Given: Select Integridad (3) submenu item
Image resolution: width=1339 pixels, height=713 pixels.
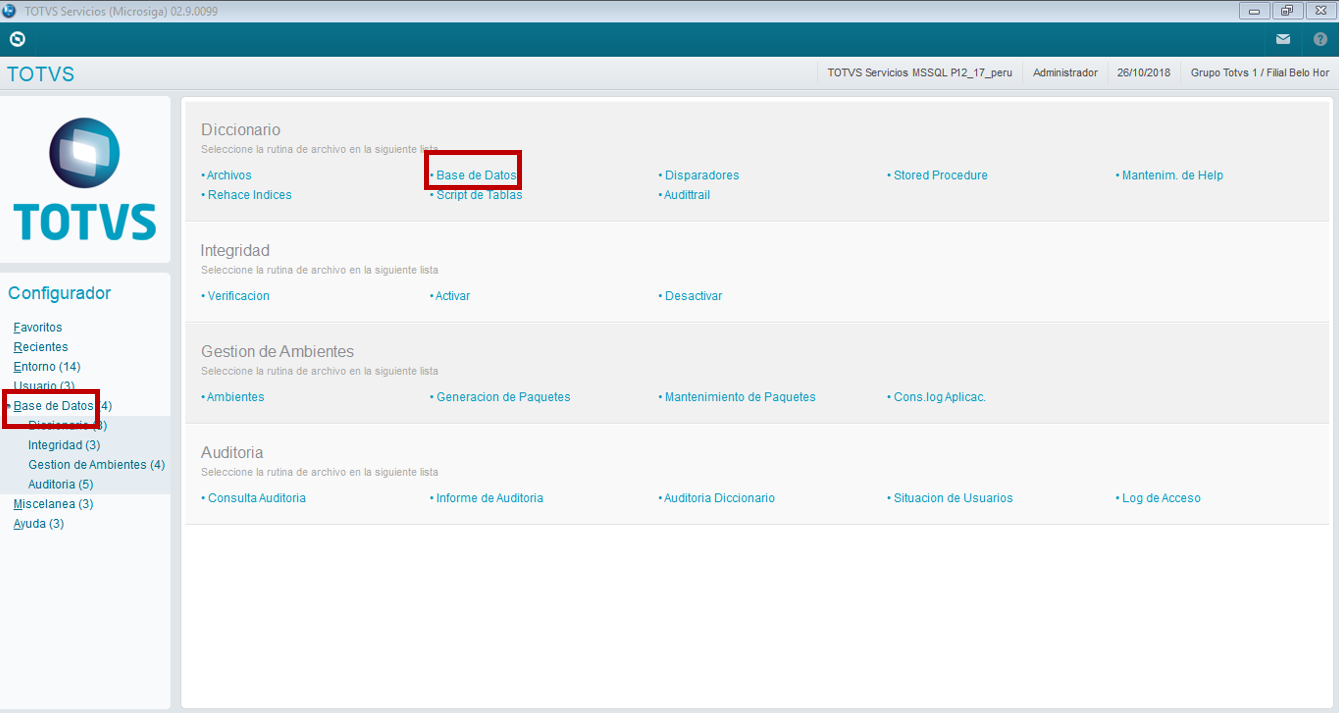Looking at the screenshot, I should pyautogui.click(x=64, y=445).
